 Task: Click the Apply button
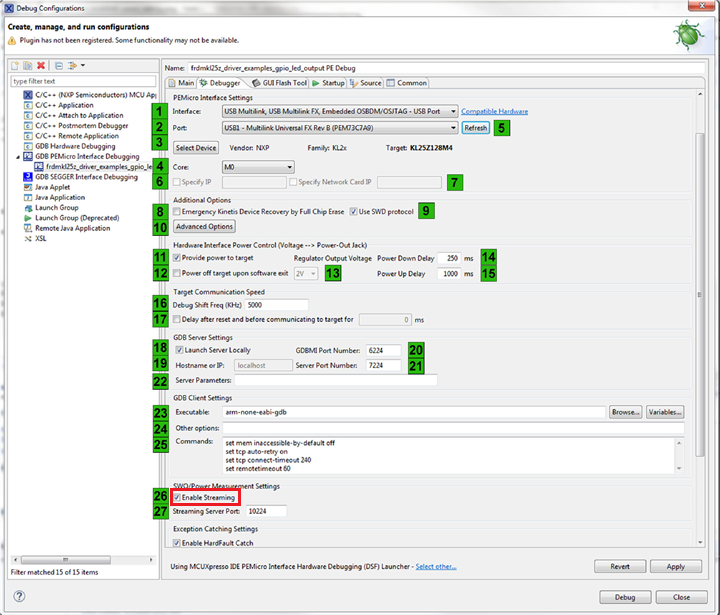coord(675,567)
